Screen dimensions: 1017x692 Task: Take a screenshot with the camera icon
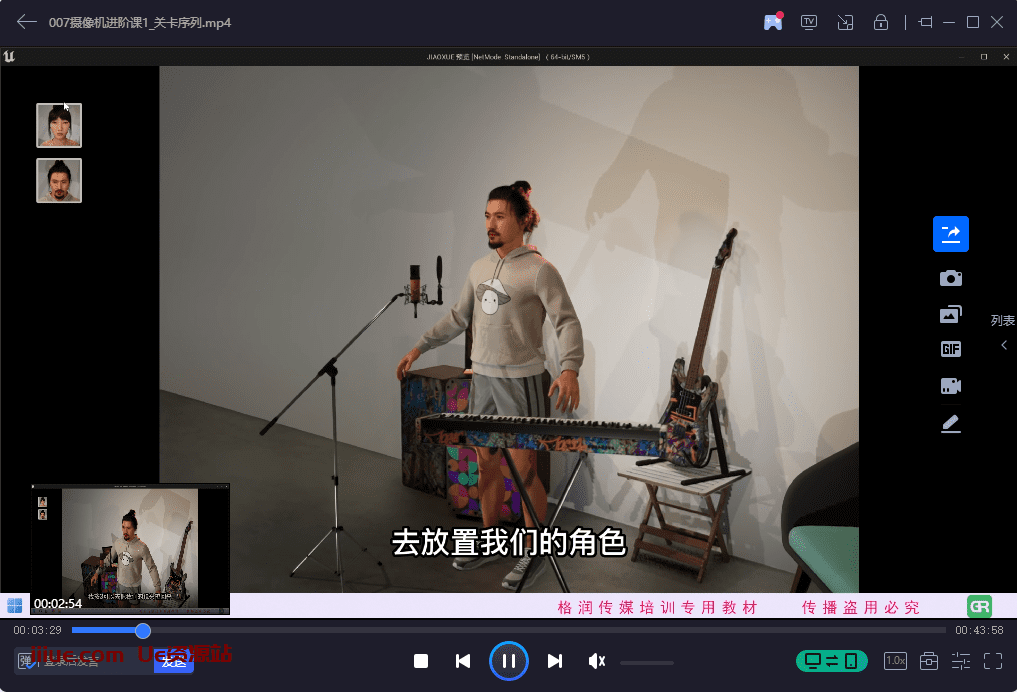coord(950,278)
